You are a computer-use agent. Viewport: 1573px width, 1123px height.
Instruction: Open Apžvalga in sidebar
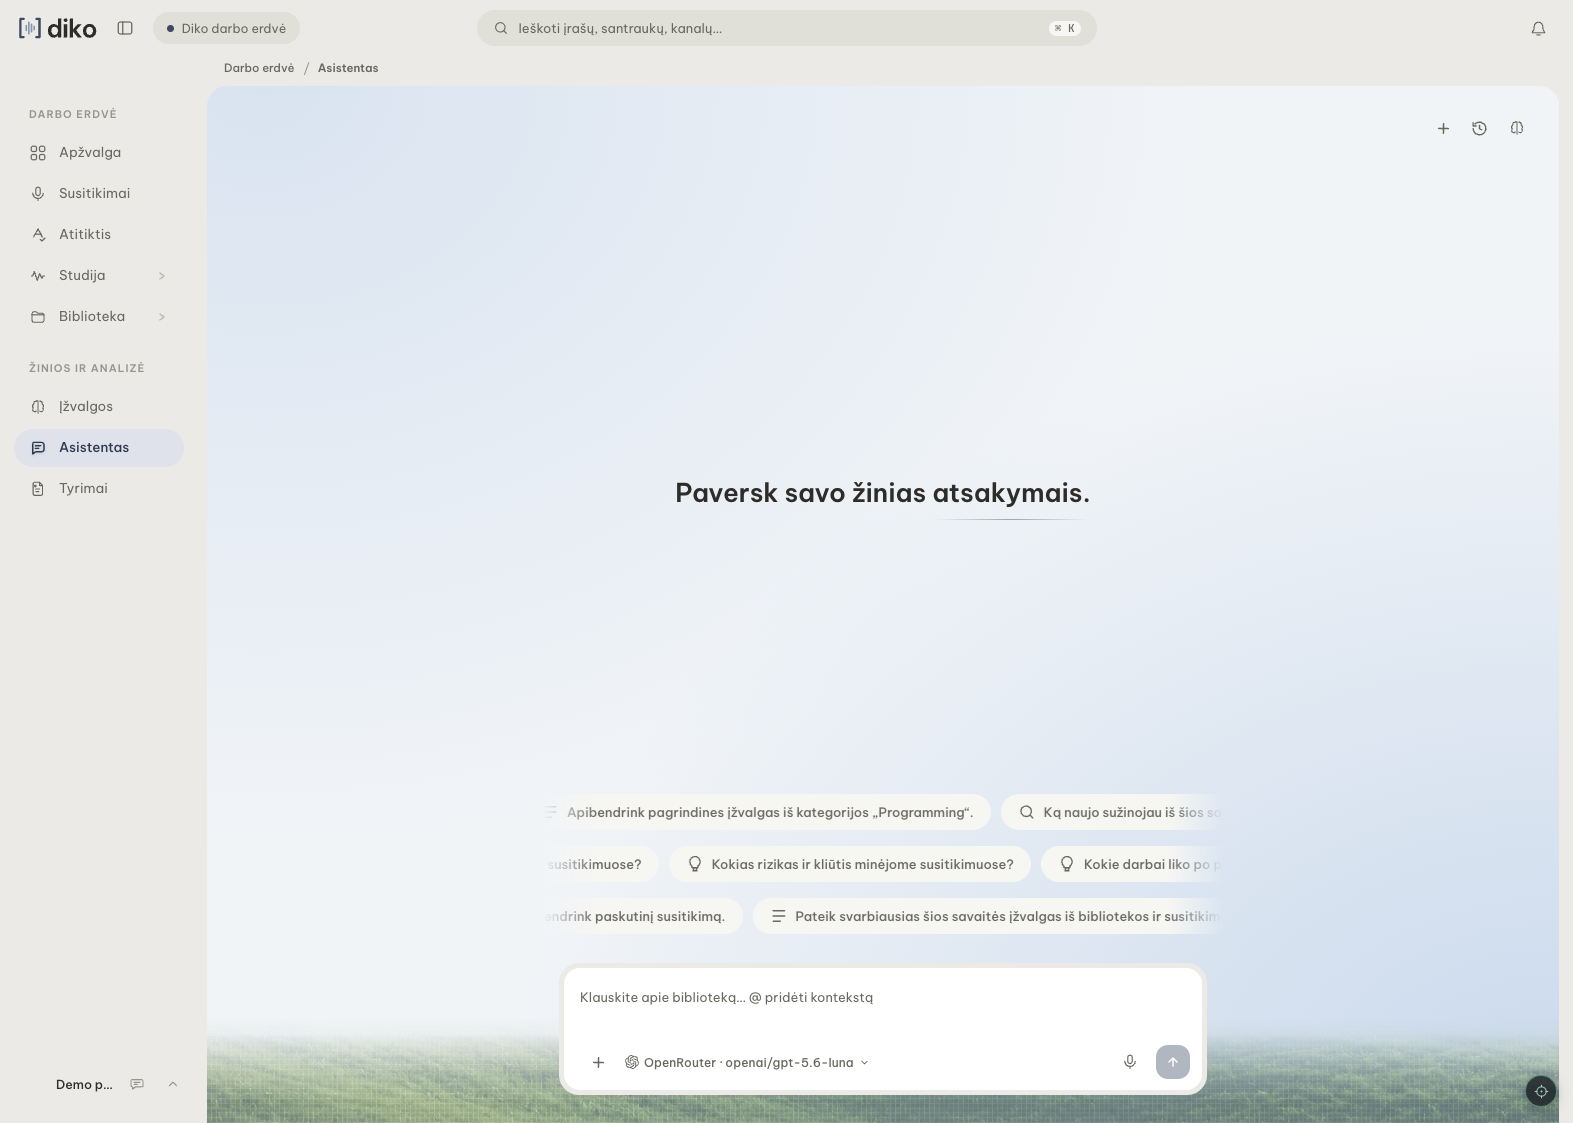point(99,153)
